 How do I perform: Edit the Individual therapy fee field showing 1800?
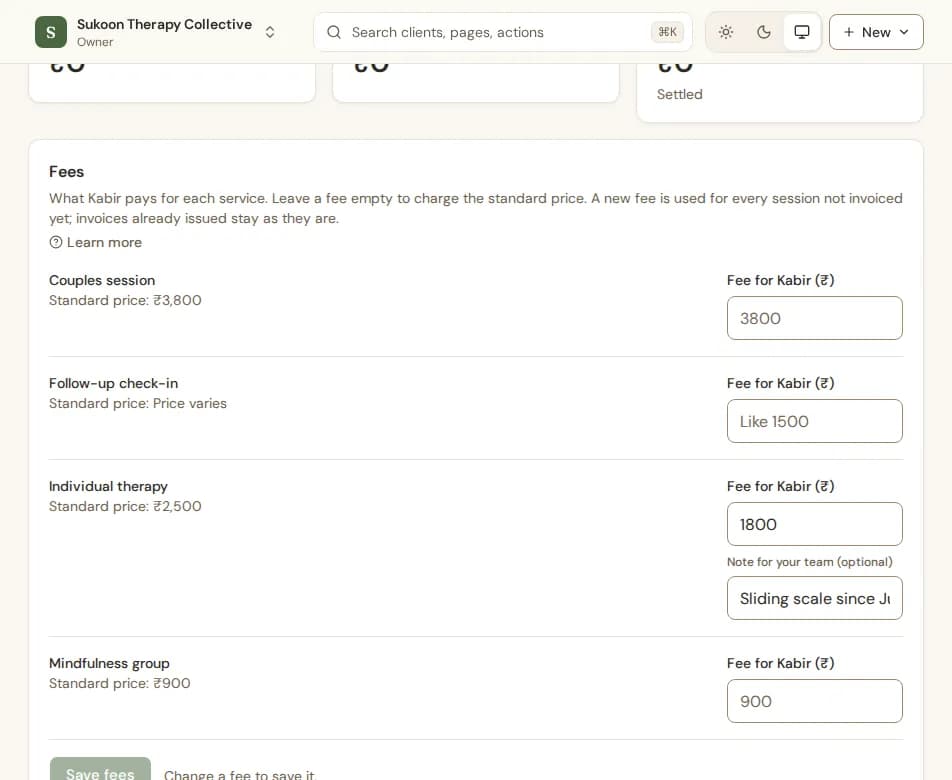[x=814, y=524]
